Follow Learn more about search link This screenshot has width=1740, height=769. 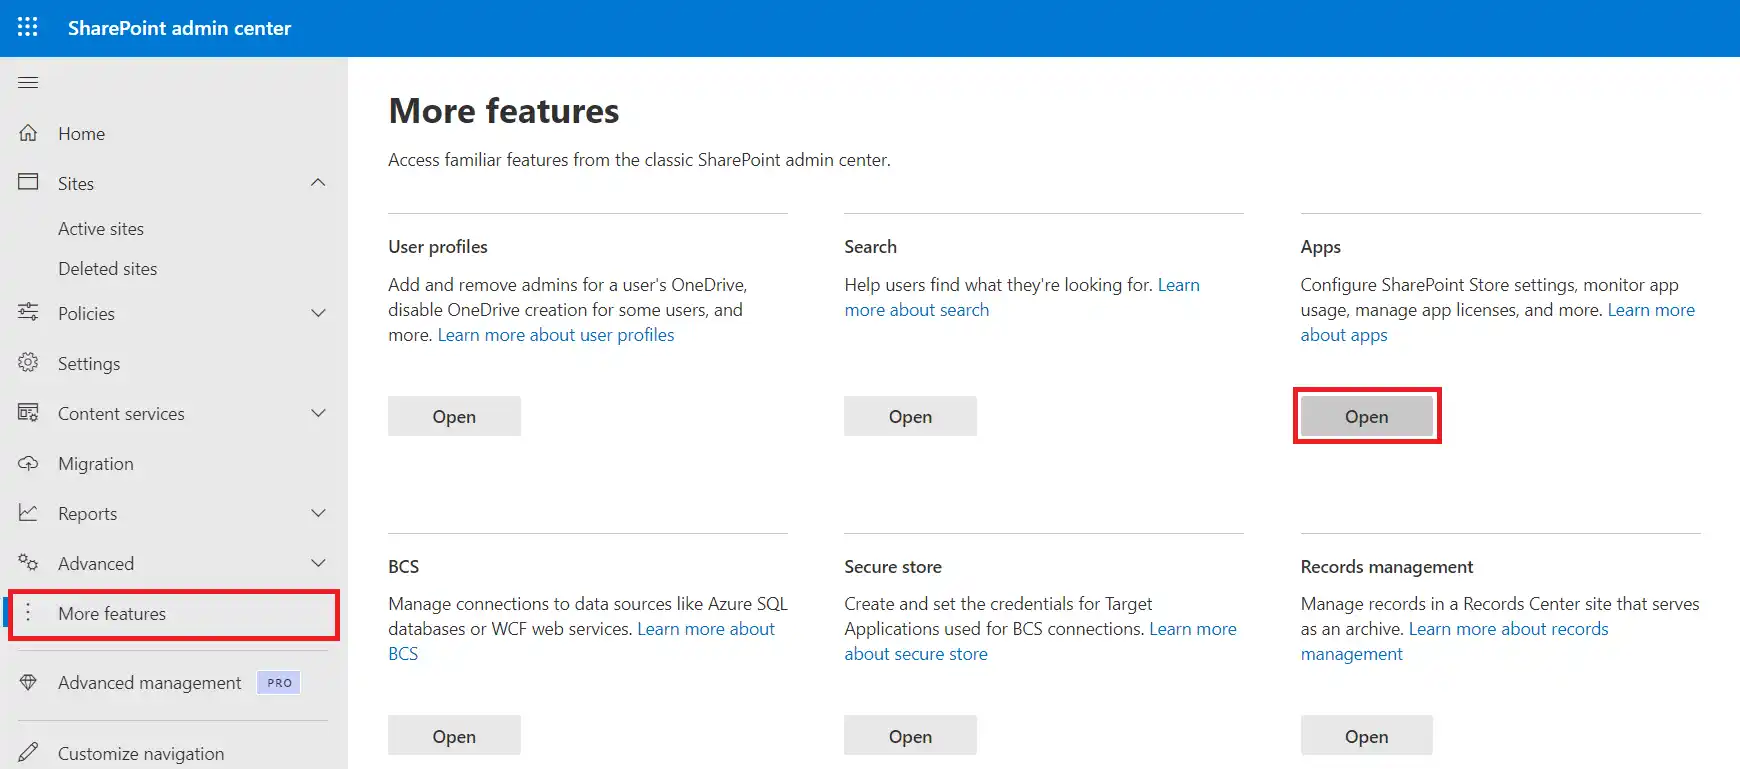click(916, 310)
